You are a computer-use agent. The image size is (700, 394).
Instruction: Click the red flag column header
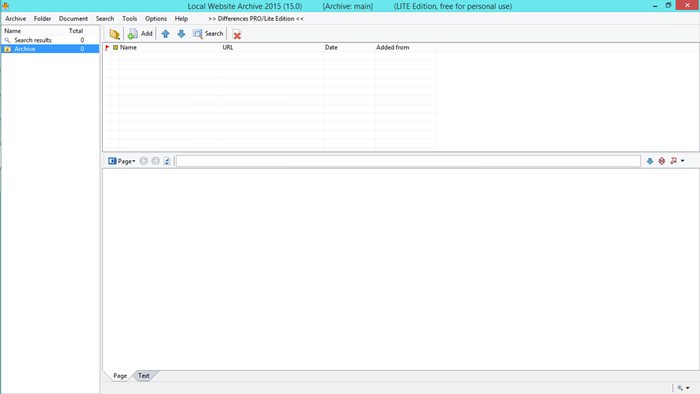click(107, 47)
